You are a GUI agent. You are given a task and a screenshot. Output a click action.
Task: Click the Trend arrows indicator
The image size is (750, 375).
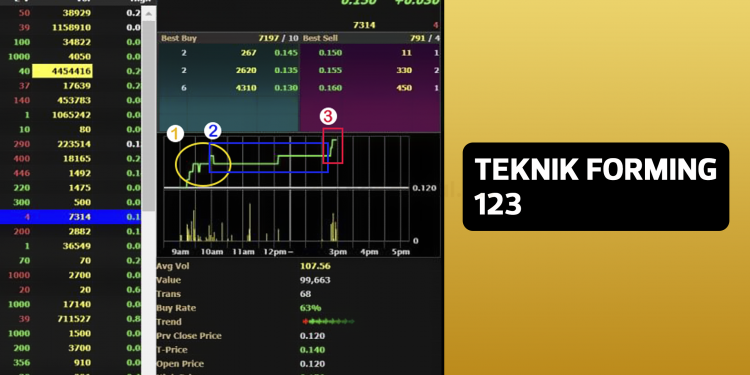(x=328, y=321)
